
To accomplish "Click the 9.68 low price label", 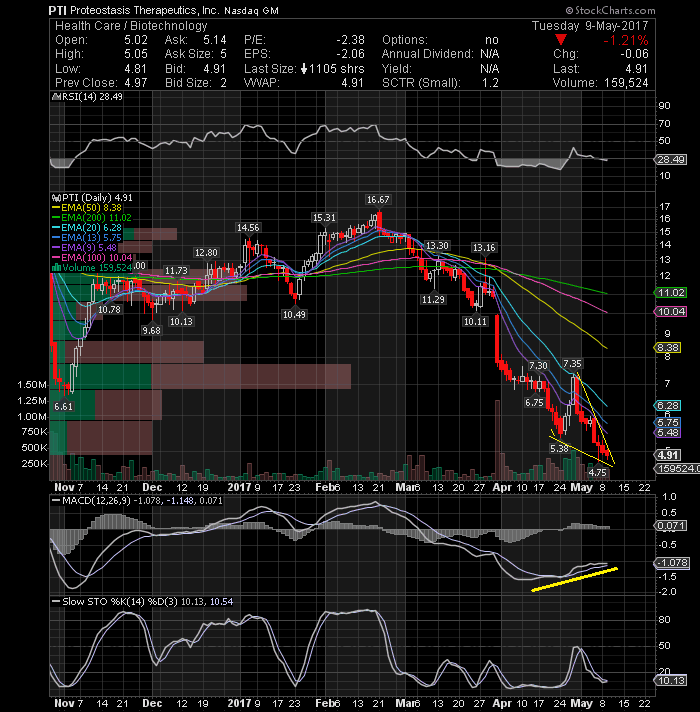I will coord(152,331).
